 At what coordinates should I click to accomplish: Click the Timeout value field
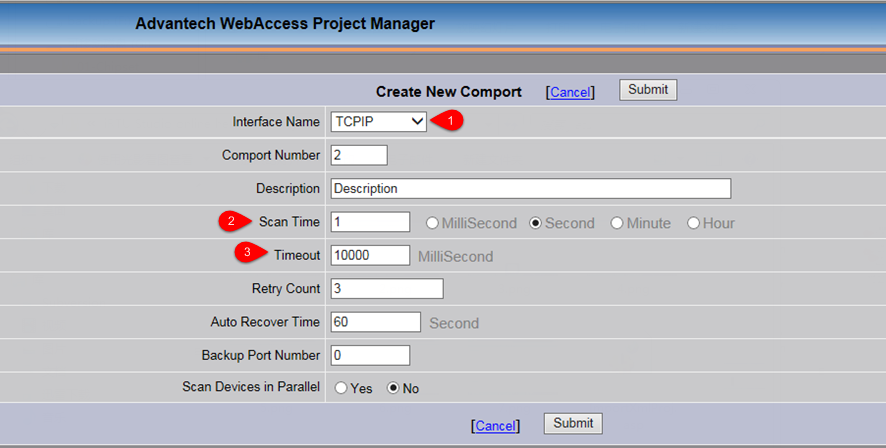(x=370, y=255)
